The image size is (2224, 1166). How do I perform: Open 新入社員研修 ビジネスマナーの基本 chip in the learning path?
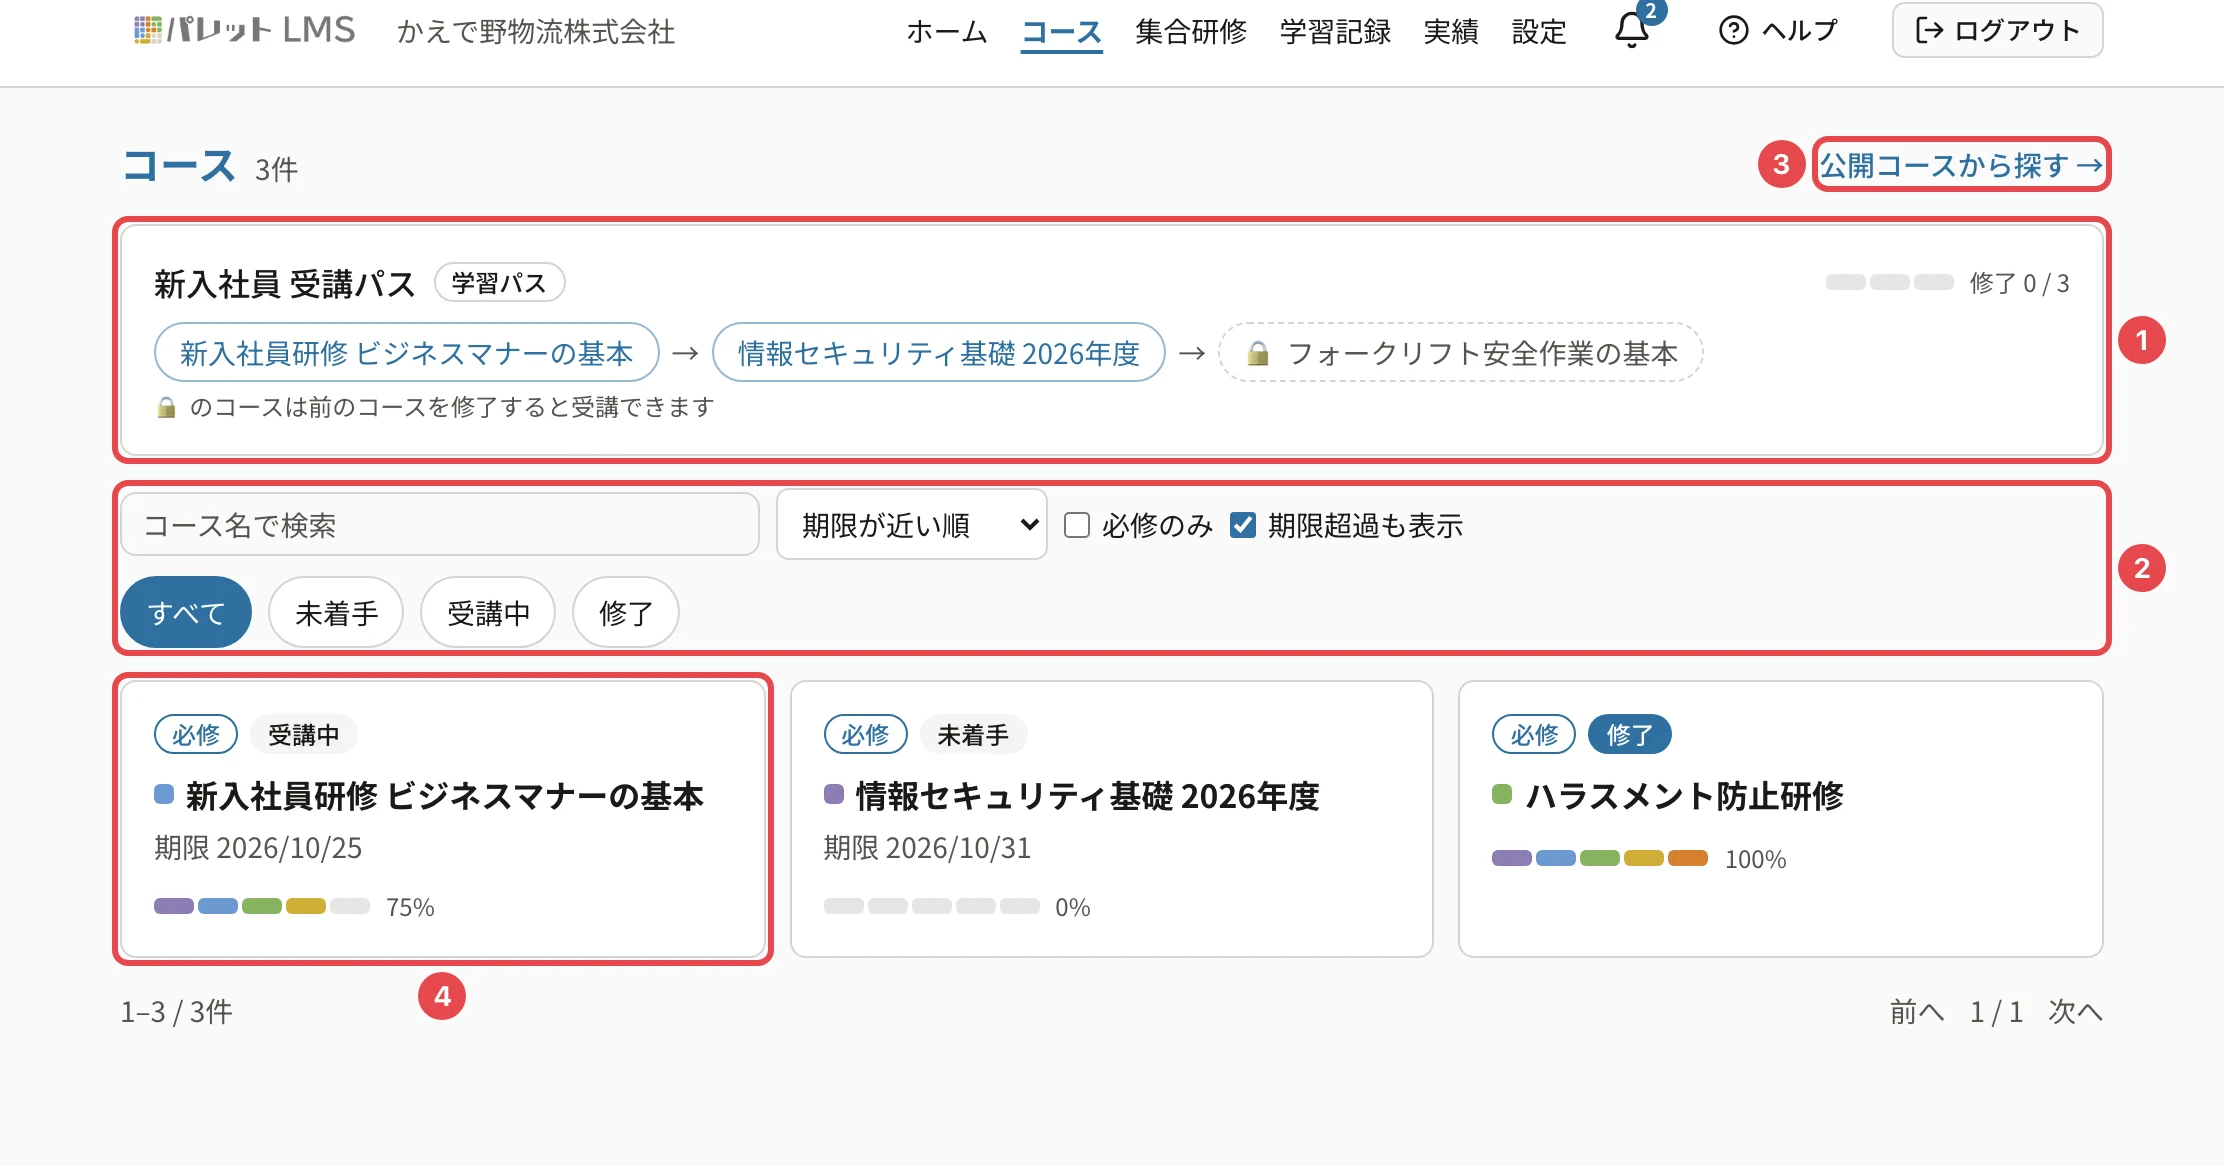coord(407,353)
